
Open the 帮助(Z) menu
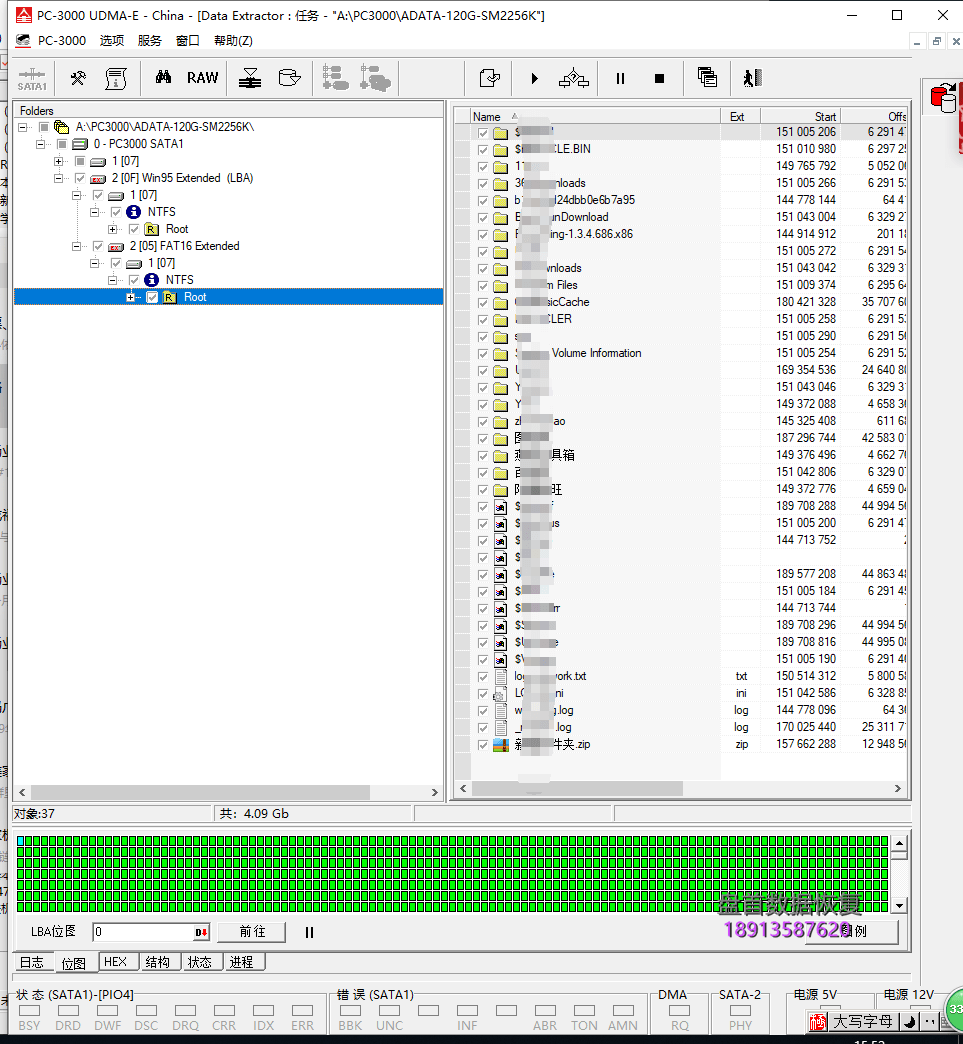click(233, 41)
